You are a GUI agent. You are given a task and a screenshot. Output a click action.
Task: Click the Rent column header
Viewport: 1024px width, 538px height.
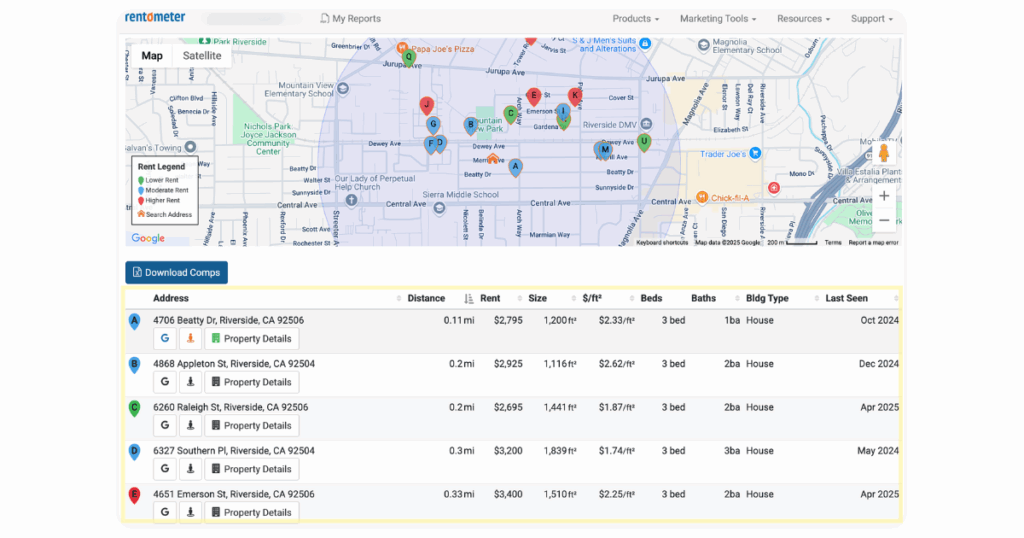490,299
